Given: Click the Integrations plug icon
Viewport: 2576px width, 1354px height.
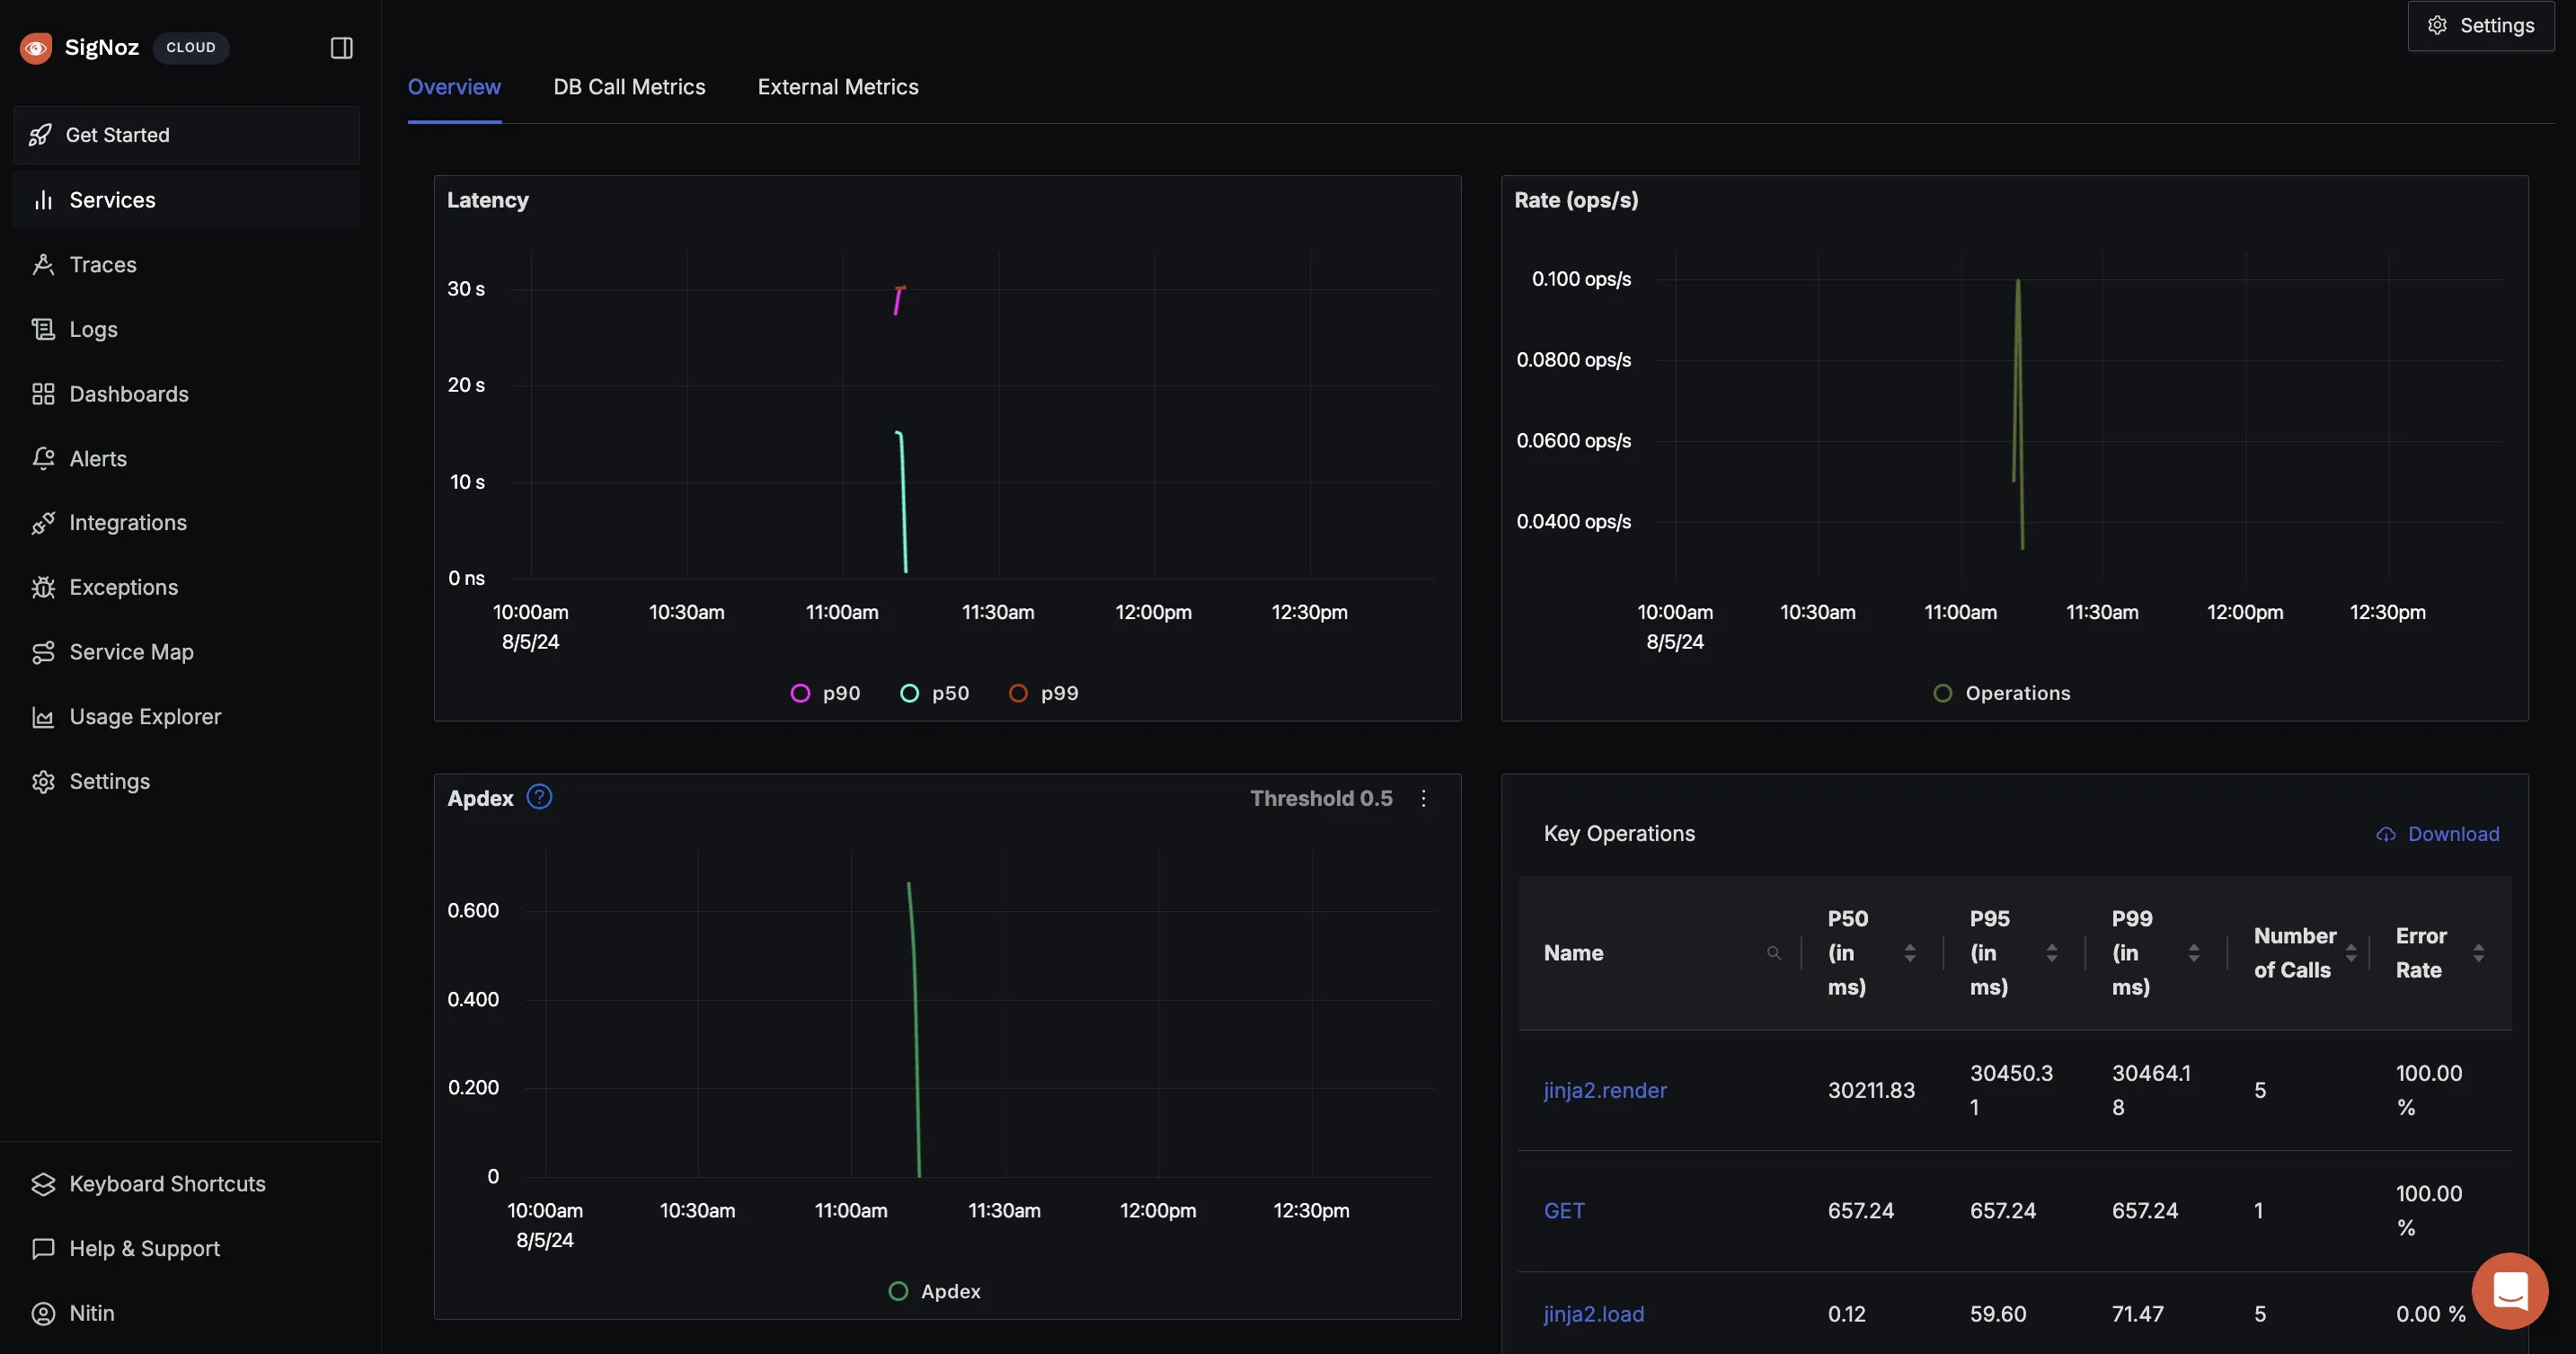Looking at the screenshot, I should point(43,523).
